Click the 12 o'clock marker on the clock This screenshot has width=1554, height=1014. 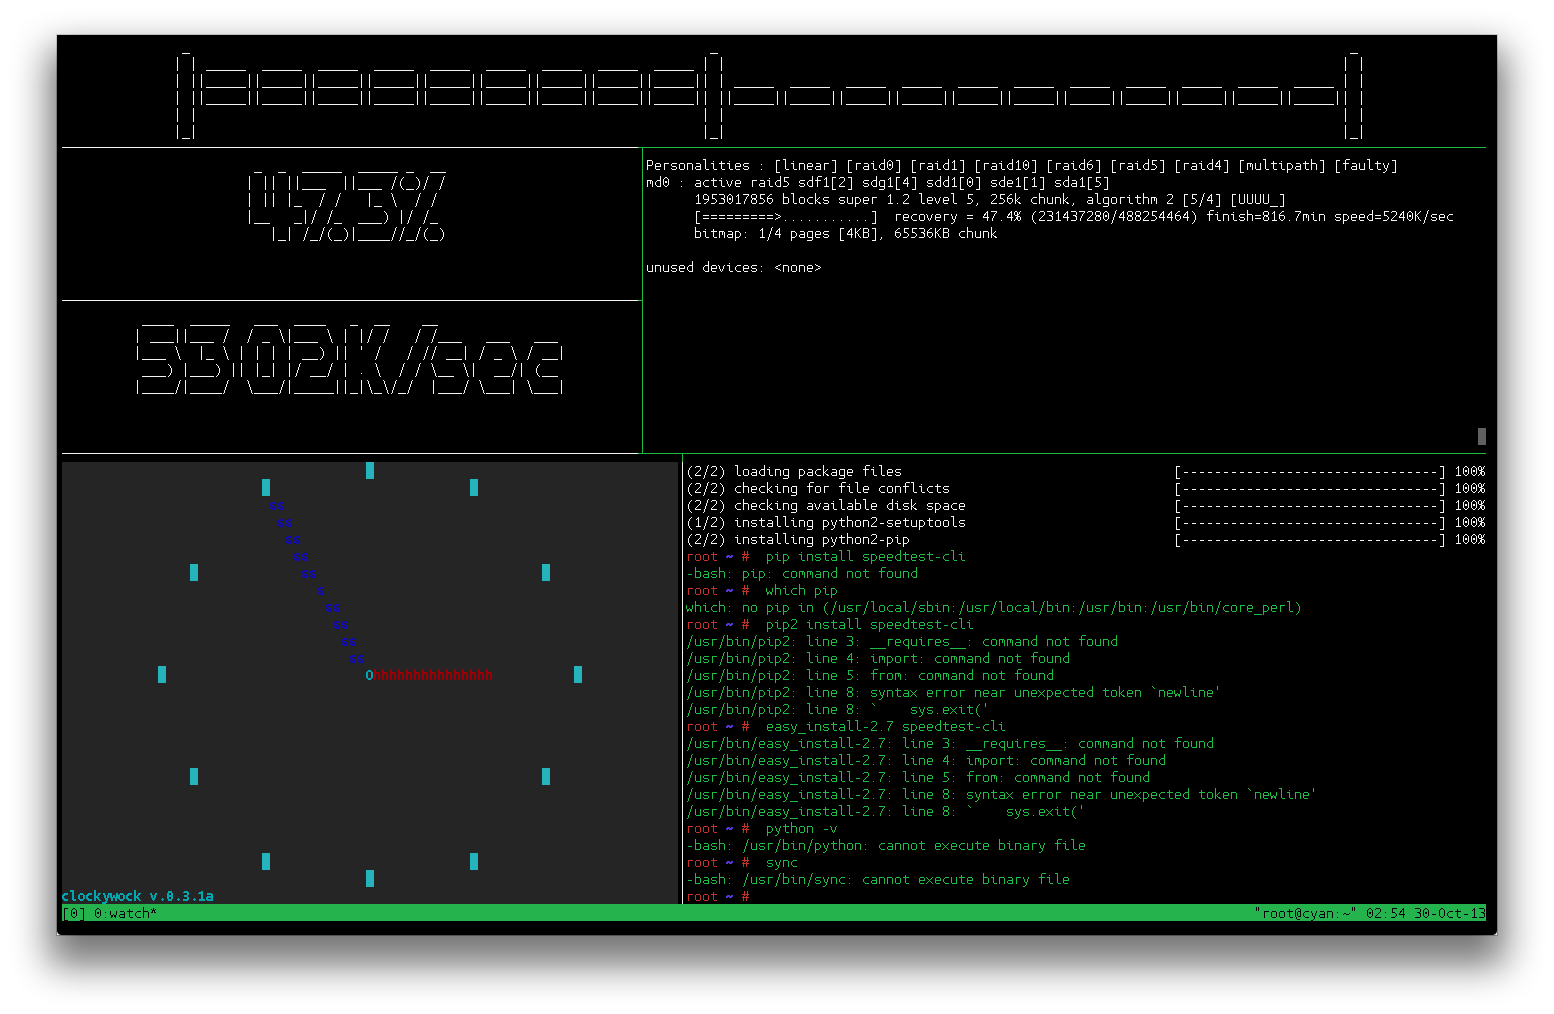[x=370, y=470]
